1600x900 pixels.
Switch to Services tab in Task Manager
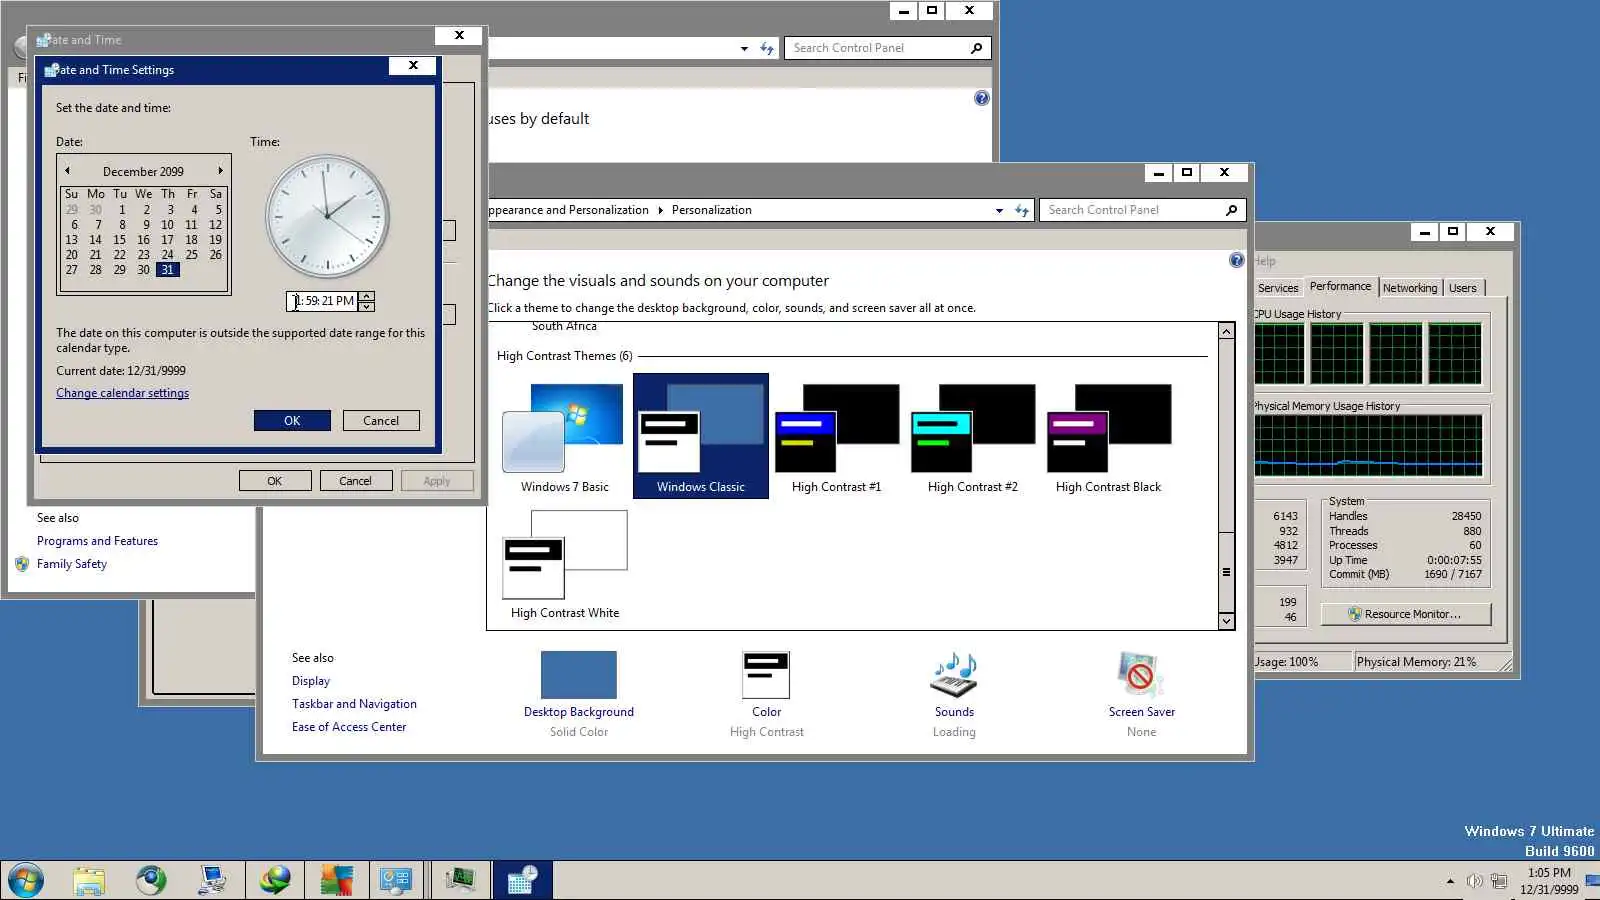tap(1278, 288)
